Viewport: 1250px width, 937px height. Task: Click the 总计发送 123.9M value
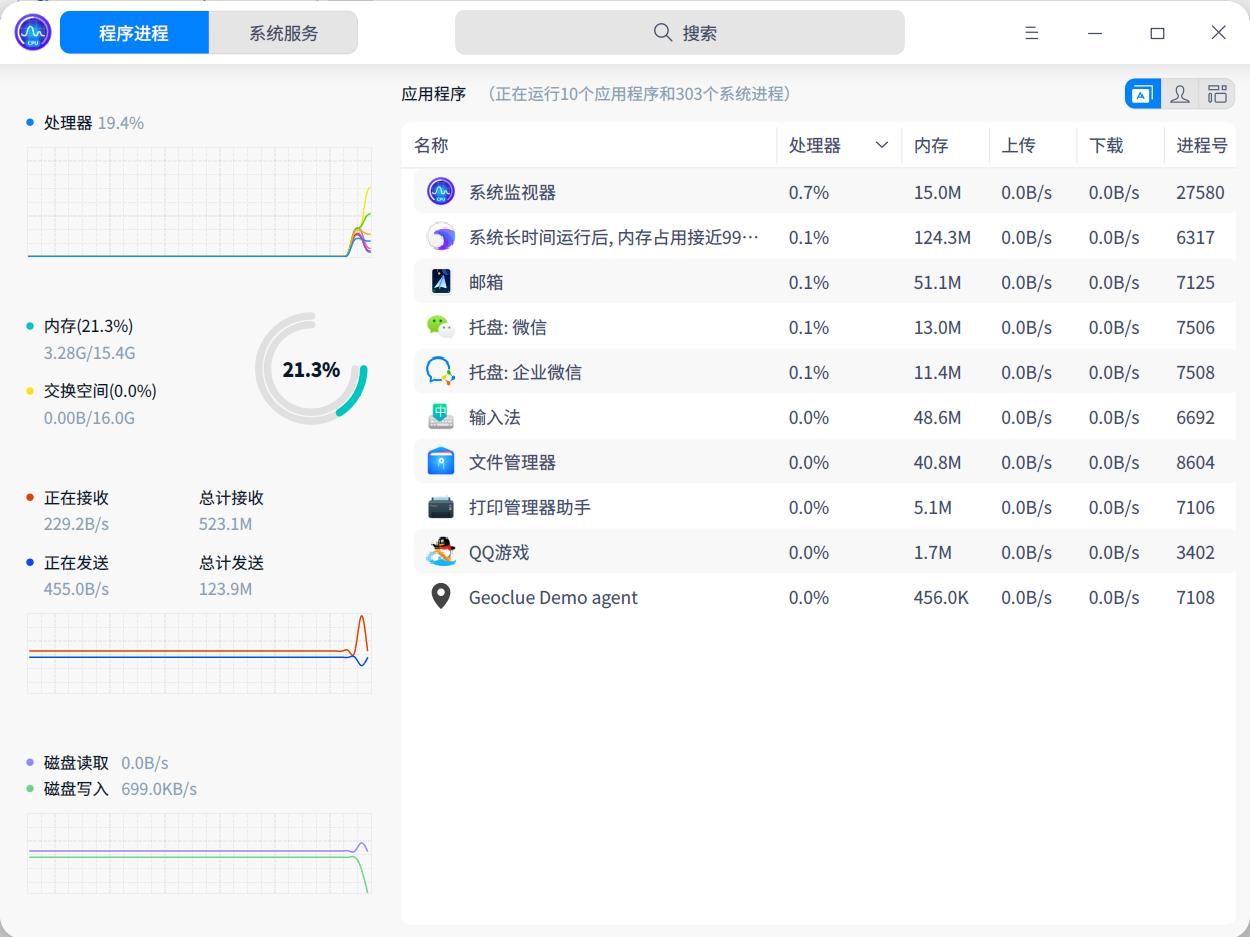coord(225,589)
